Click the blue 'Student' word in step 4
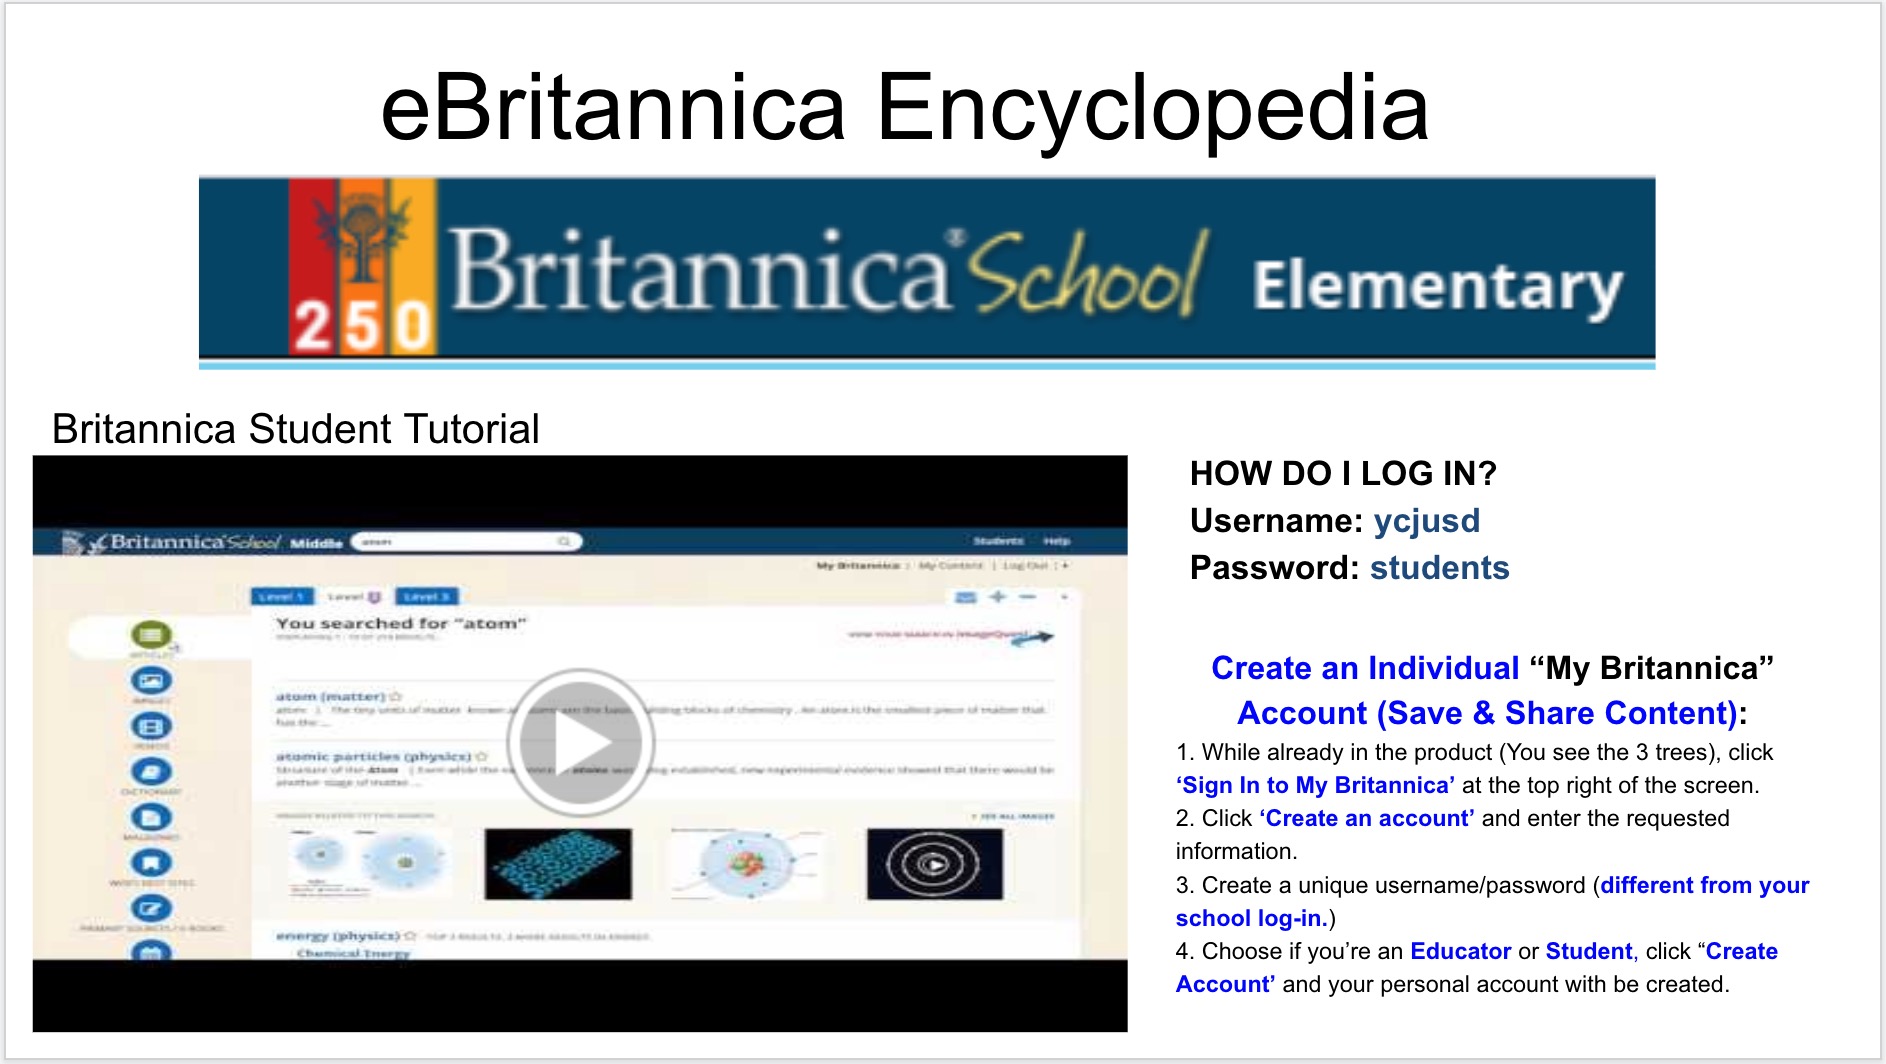Screen dimensions: 1886x1064 click(1588, 951)
